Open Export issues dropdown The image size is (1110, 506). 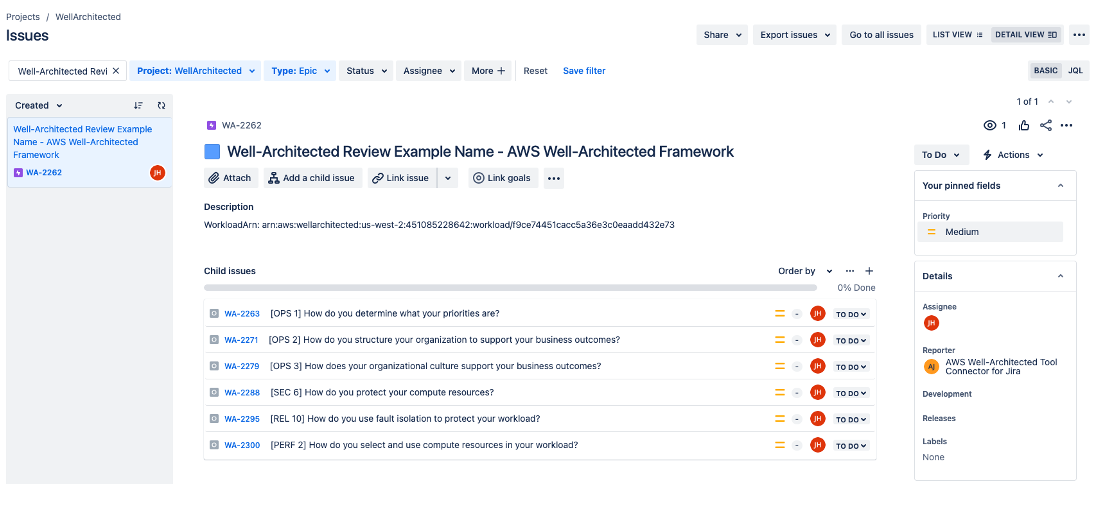coord(795,35)
